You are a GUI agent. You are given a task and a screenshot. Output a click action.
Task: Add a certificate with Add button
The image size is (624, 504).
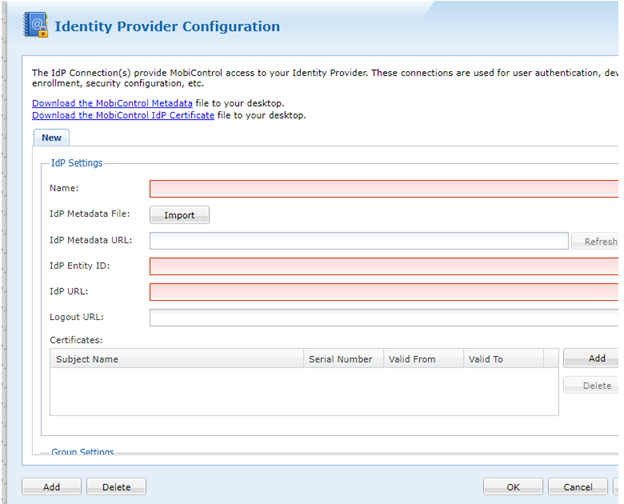(594, 358)
